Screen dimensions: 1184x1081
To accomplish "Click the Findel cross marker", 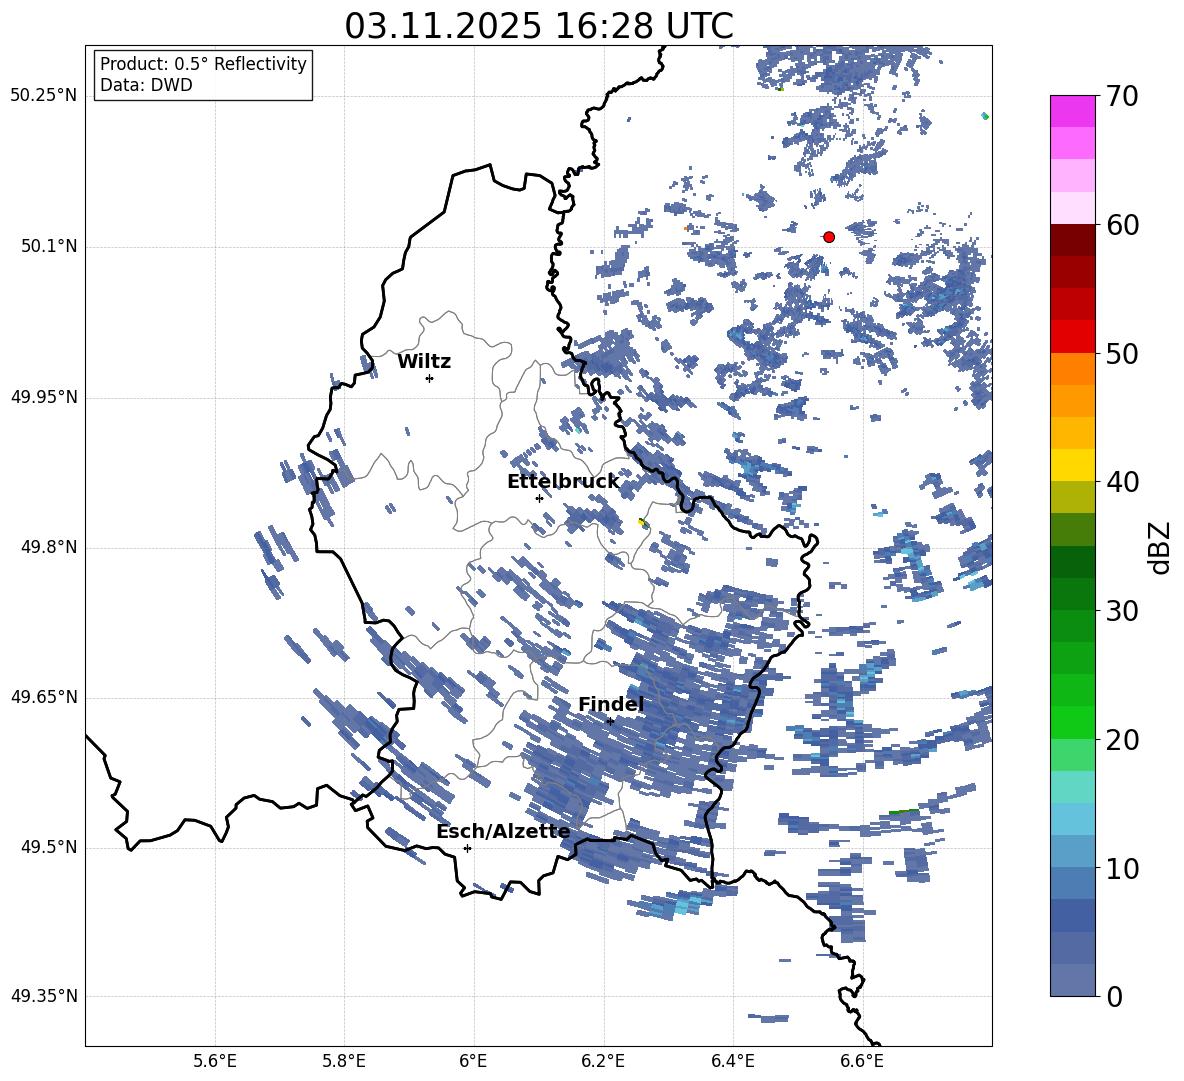I will point(610,721).
